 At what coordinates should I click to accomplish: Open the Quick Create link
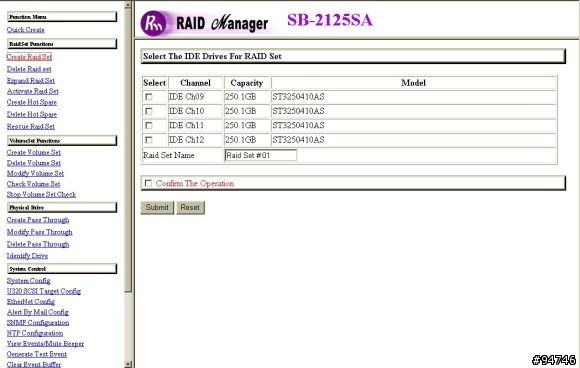click(26, 30)
